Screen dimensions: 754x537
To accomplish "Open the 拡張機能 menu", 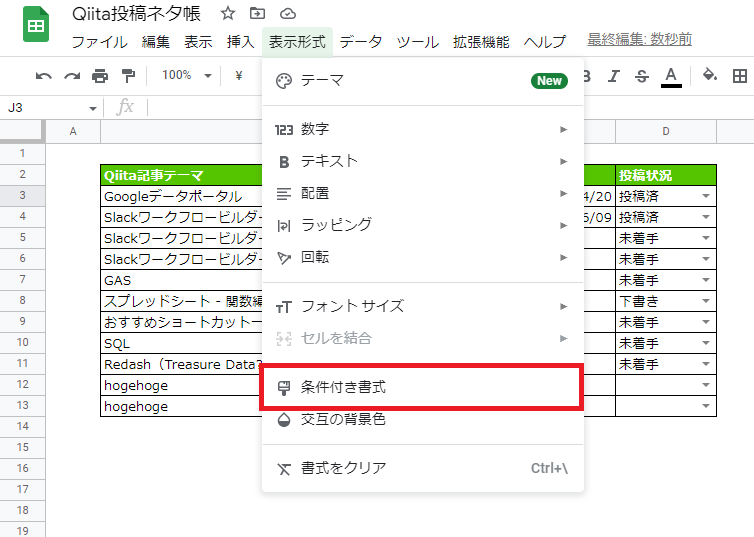I will pos(481,42).
